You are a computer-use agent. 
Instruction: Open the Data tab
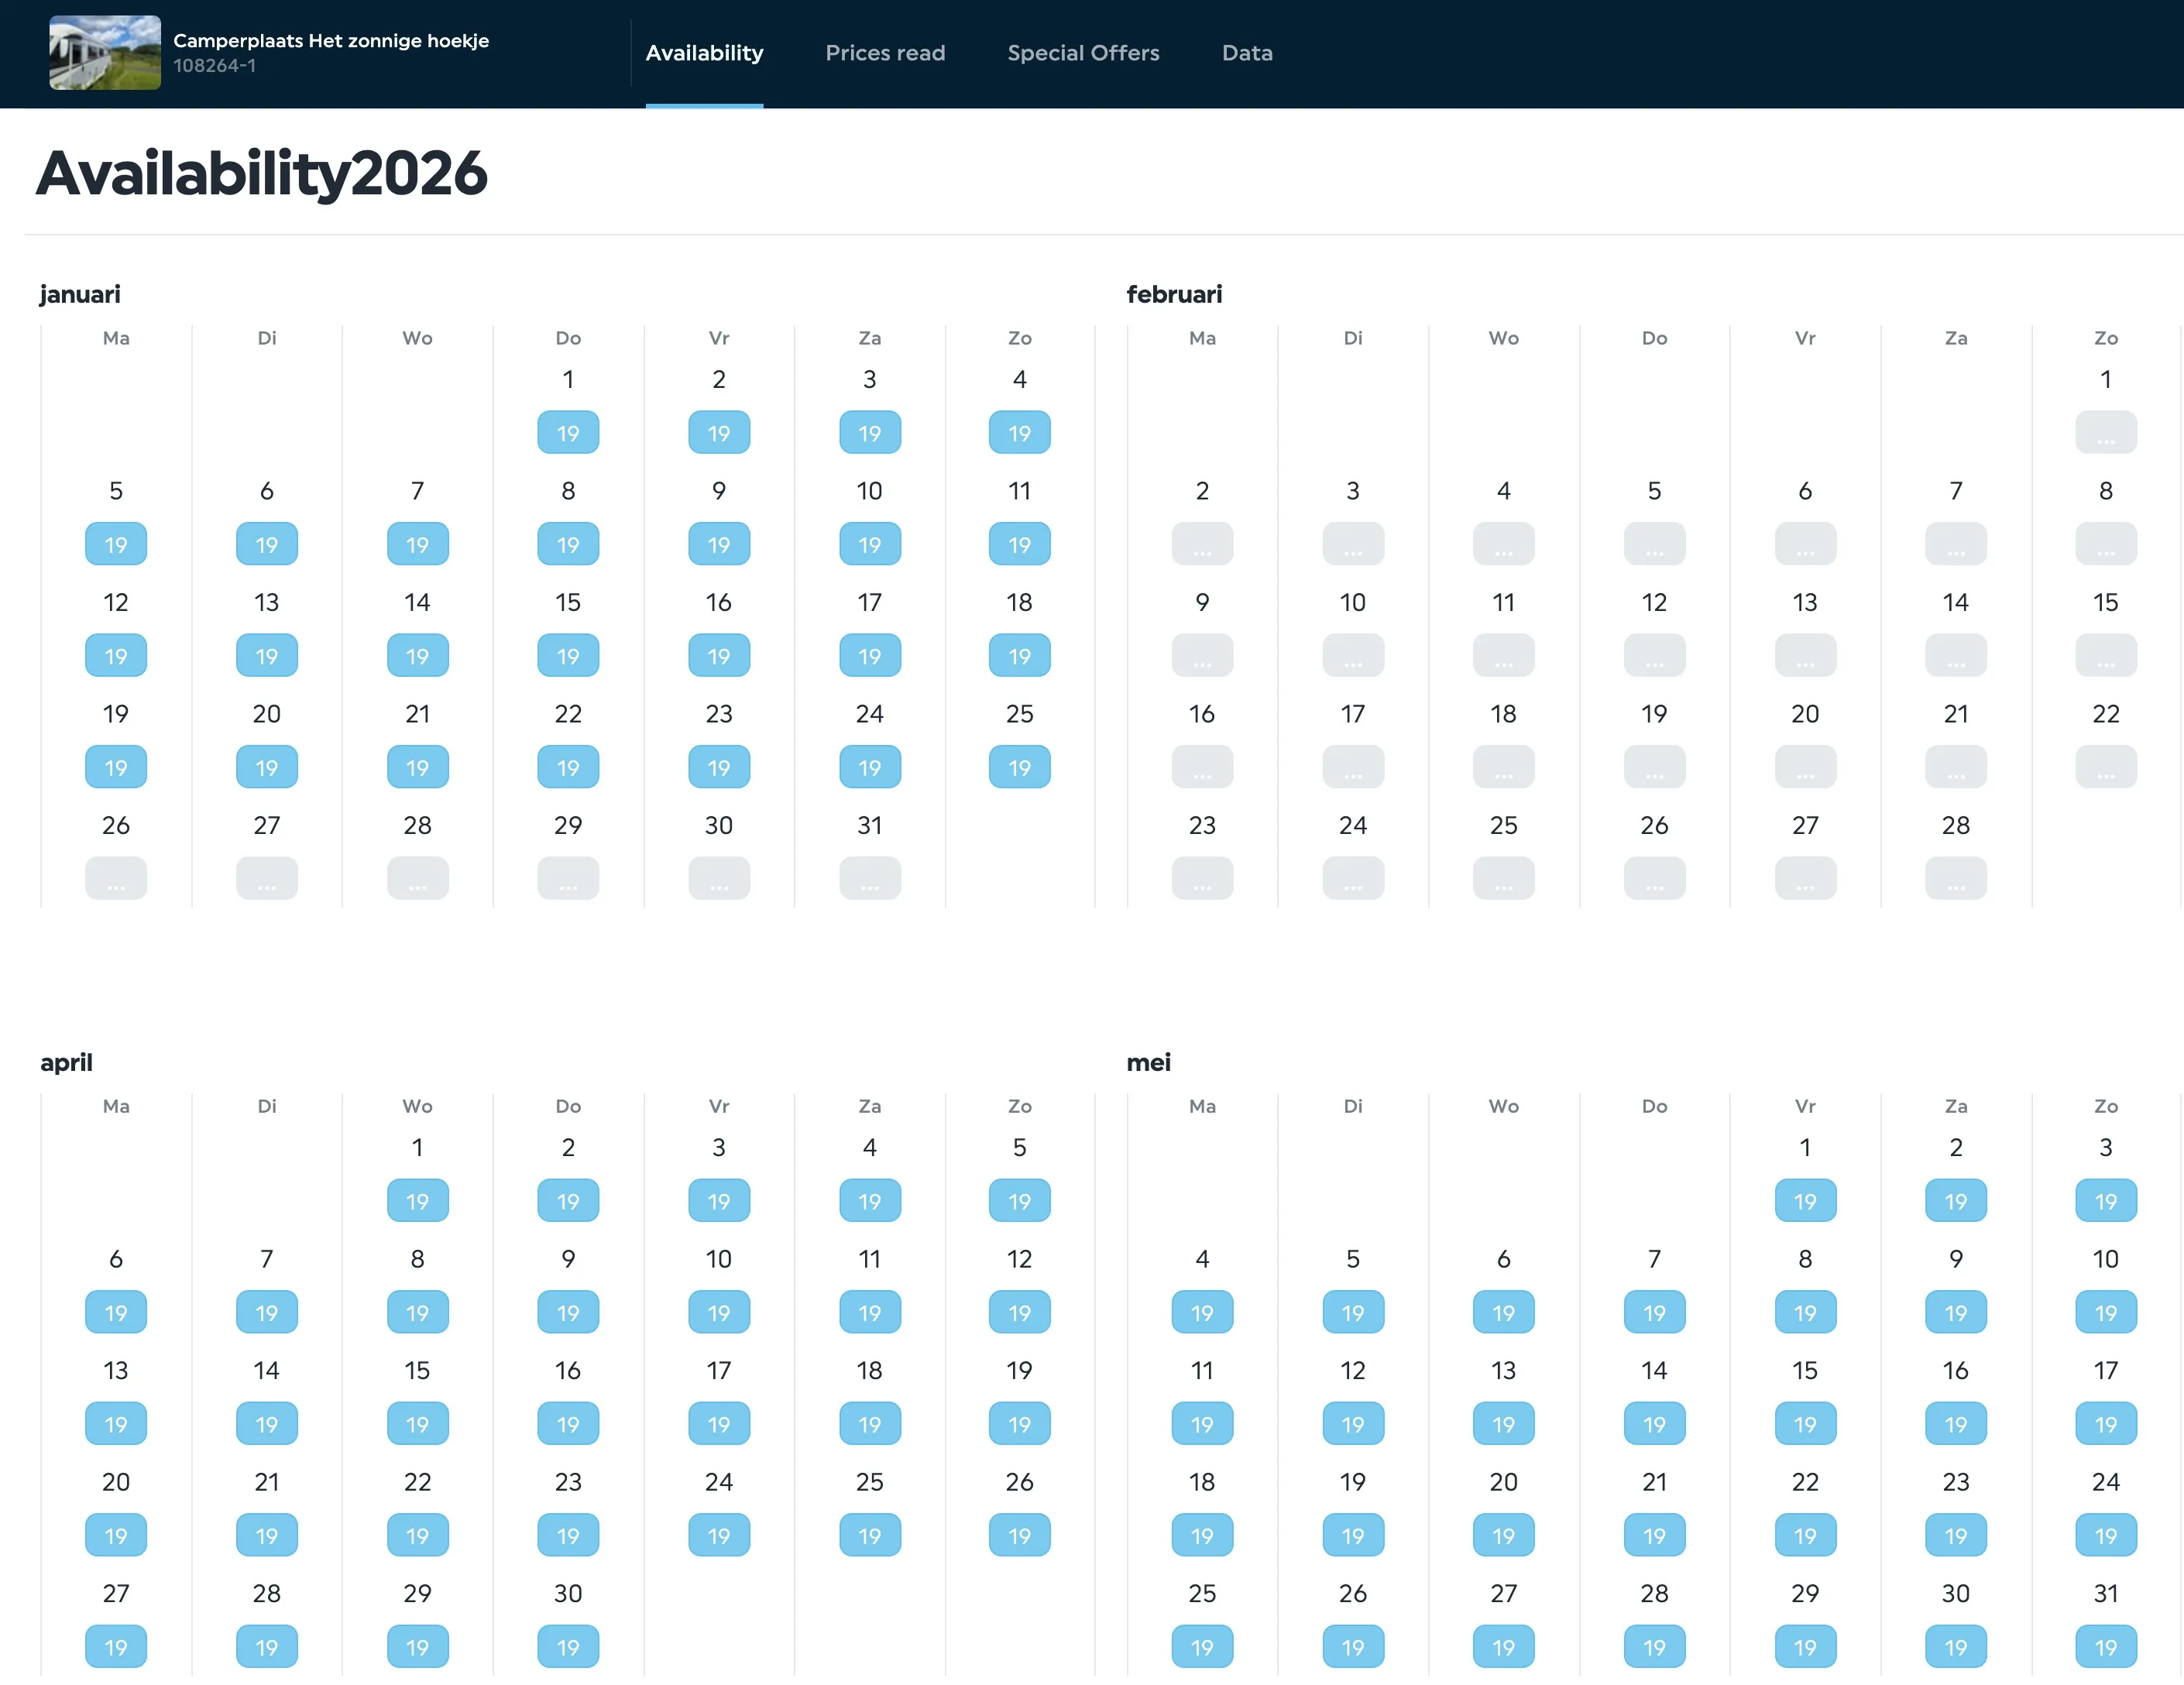pyautogui.click(x=1246, y=53)
